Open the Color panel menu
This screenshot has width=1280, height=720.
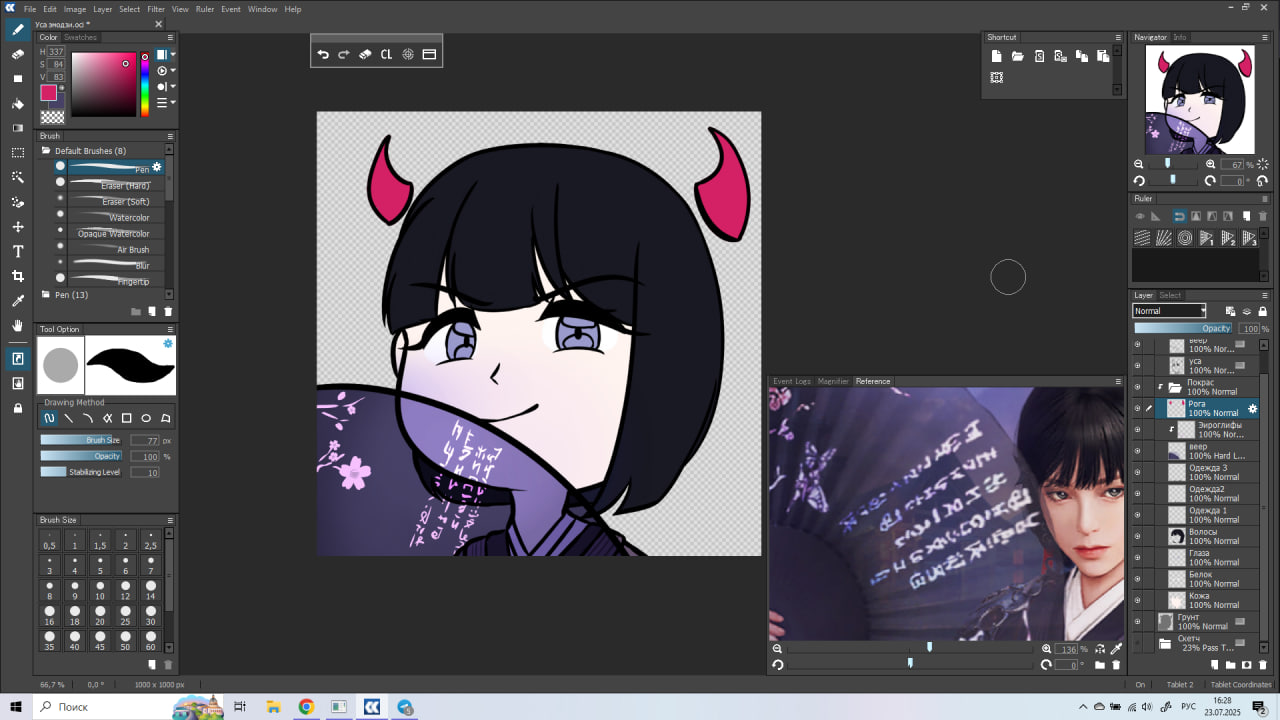tap(170, 37)
